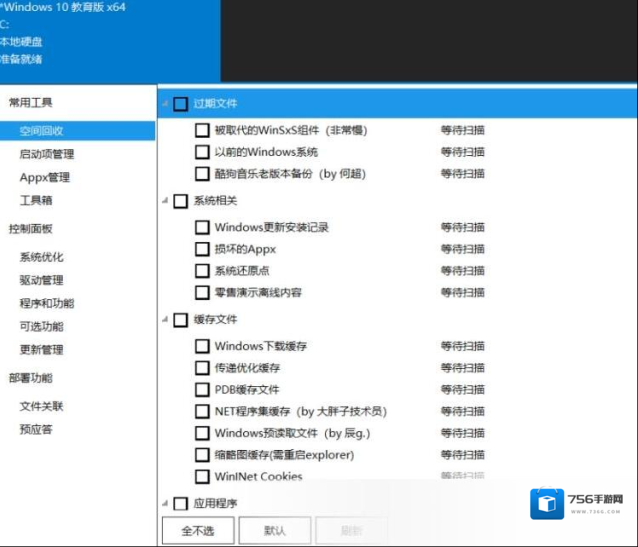Open 启动项管理 in the sidebar
This screenshot has height=547, width=638.
click(46, 154)
